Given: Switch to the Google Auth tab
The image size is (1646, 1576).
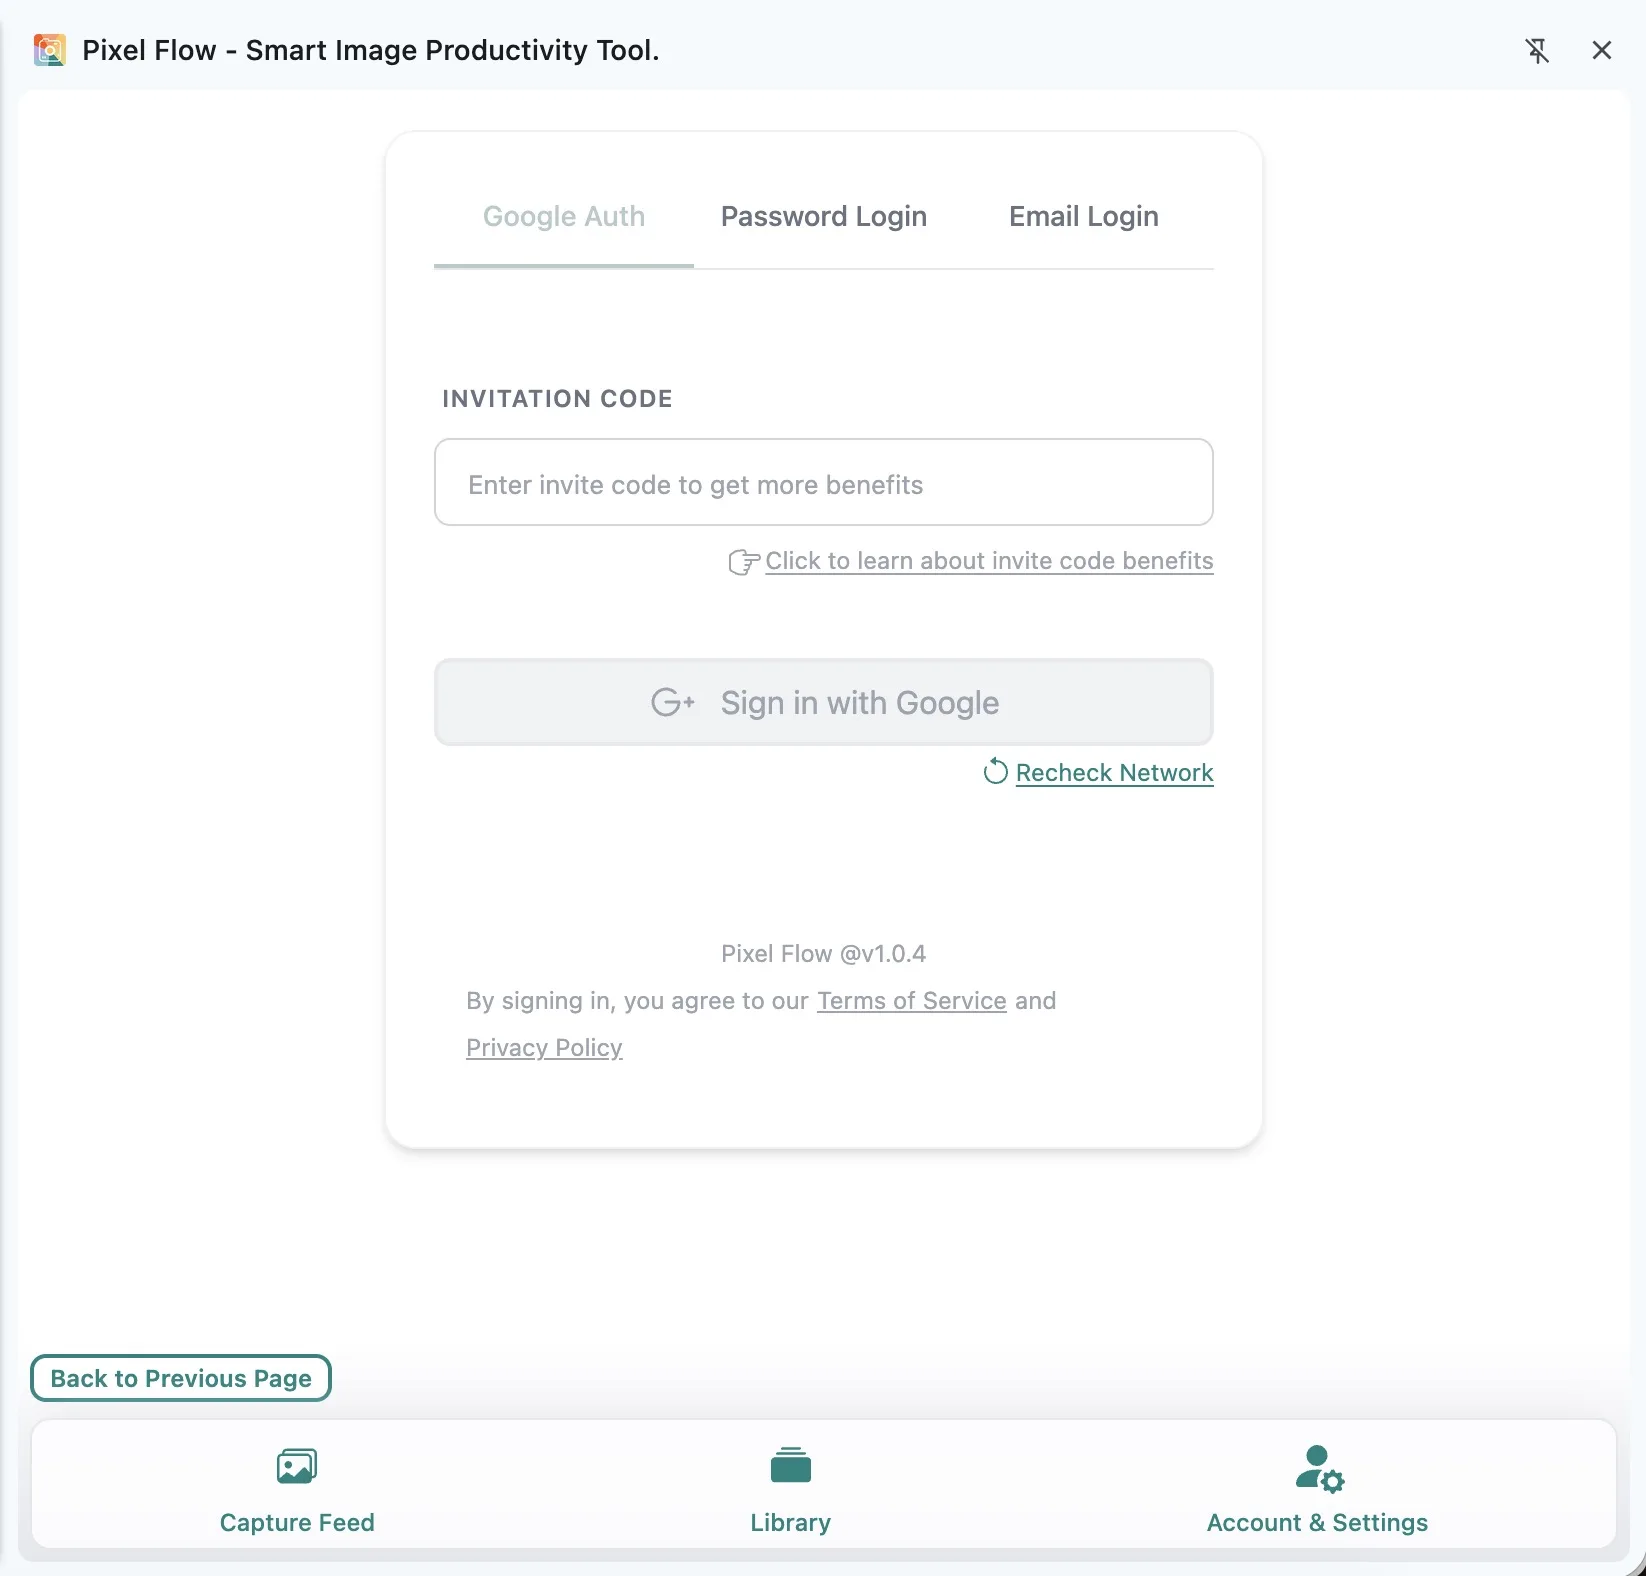Looking at the screenshot, I should click(564, 217).
